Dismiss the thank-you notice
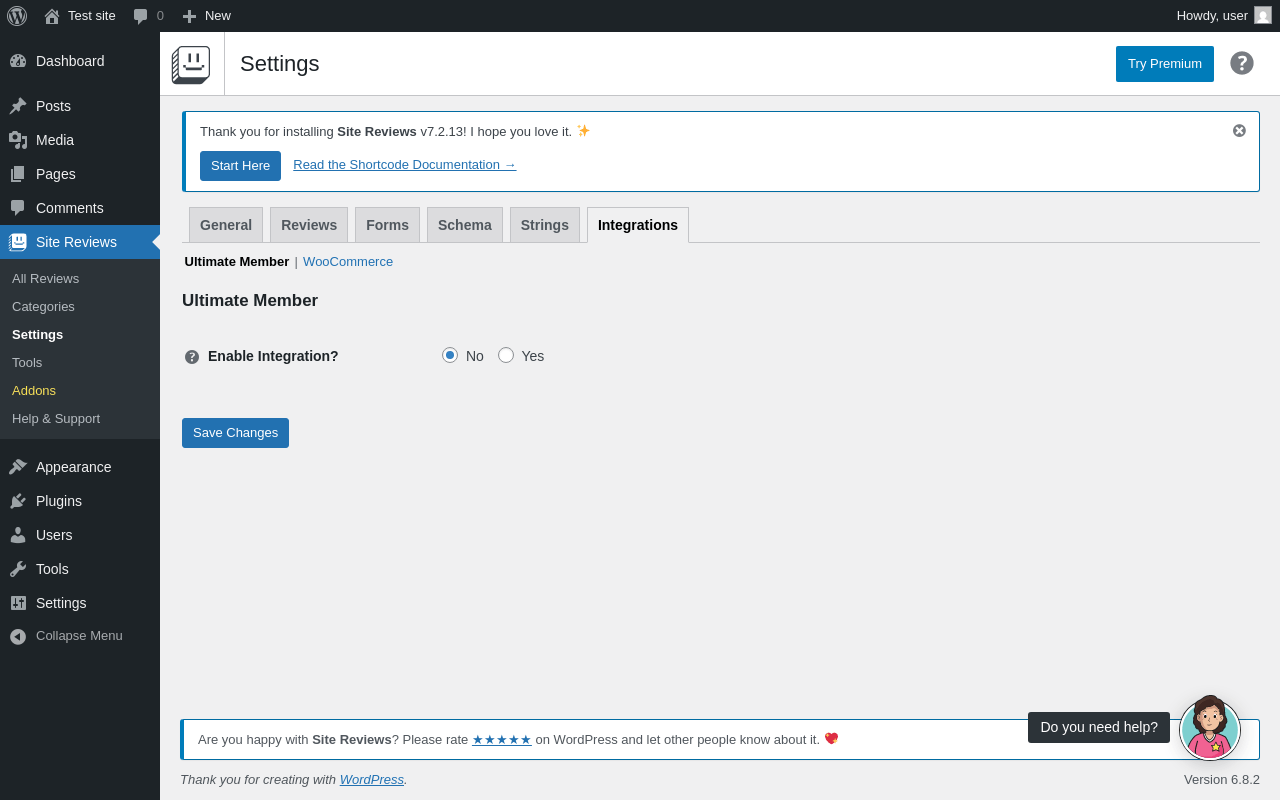1280x800 pixels. [x=1240, y=131]
